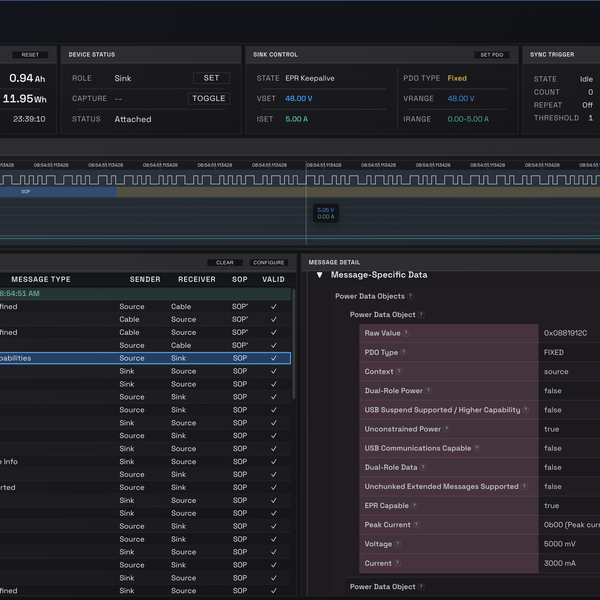Click the Sync Trigger State Idle value
The height and width of the screenshot is (600, 600).
(586, 79)
